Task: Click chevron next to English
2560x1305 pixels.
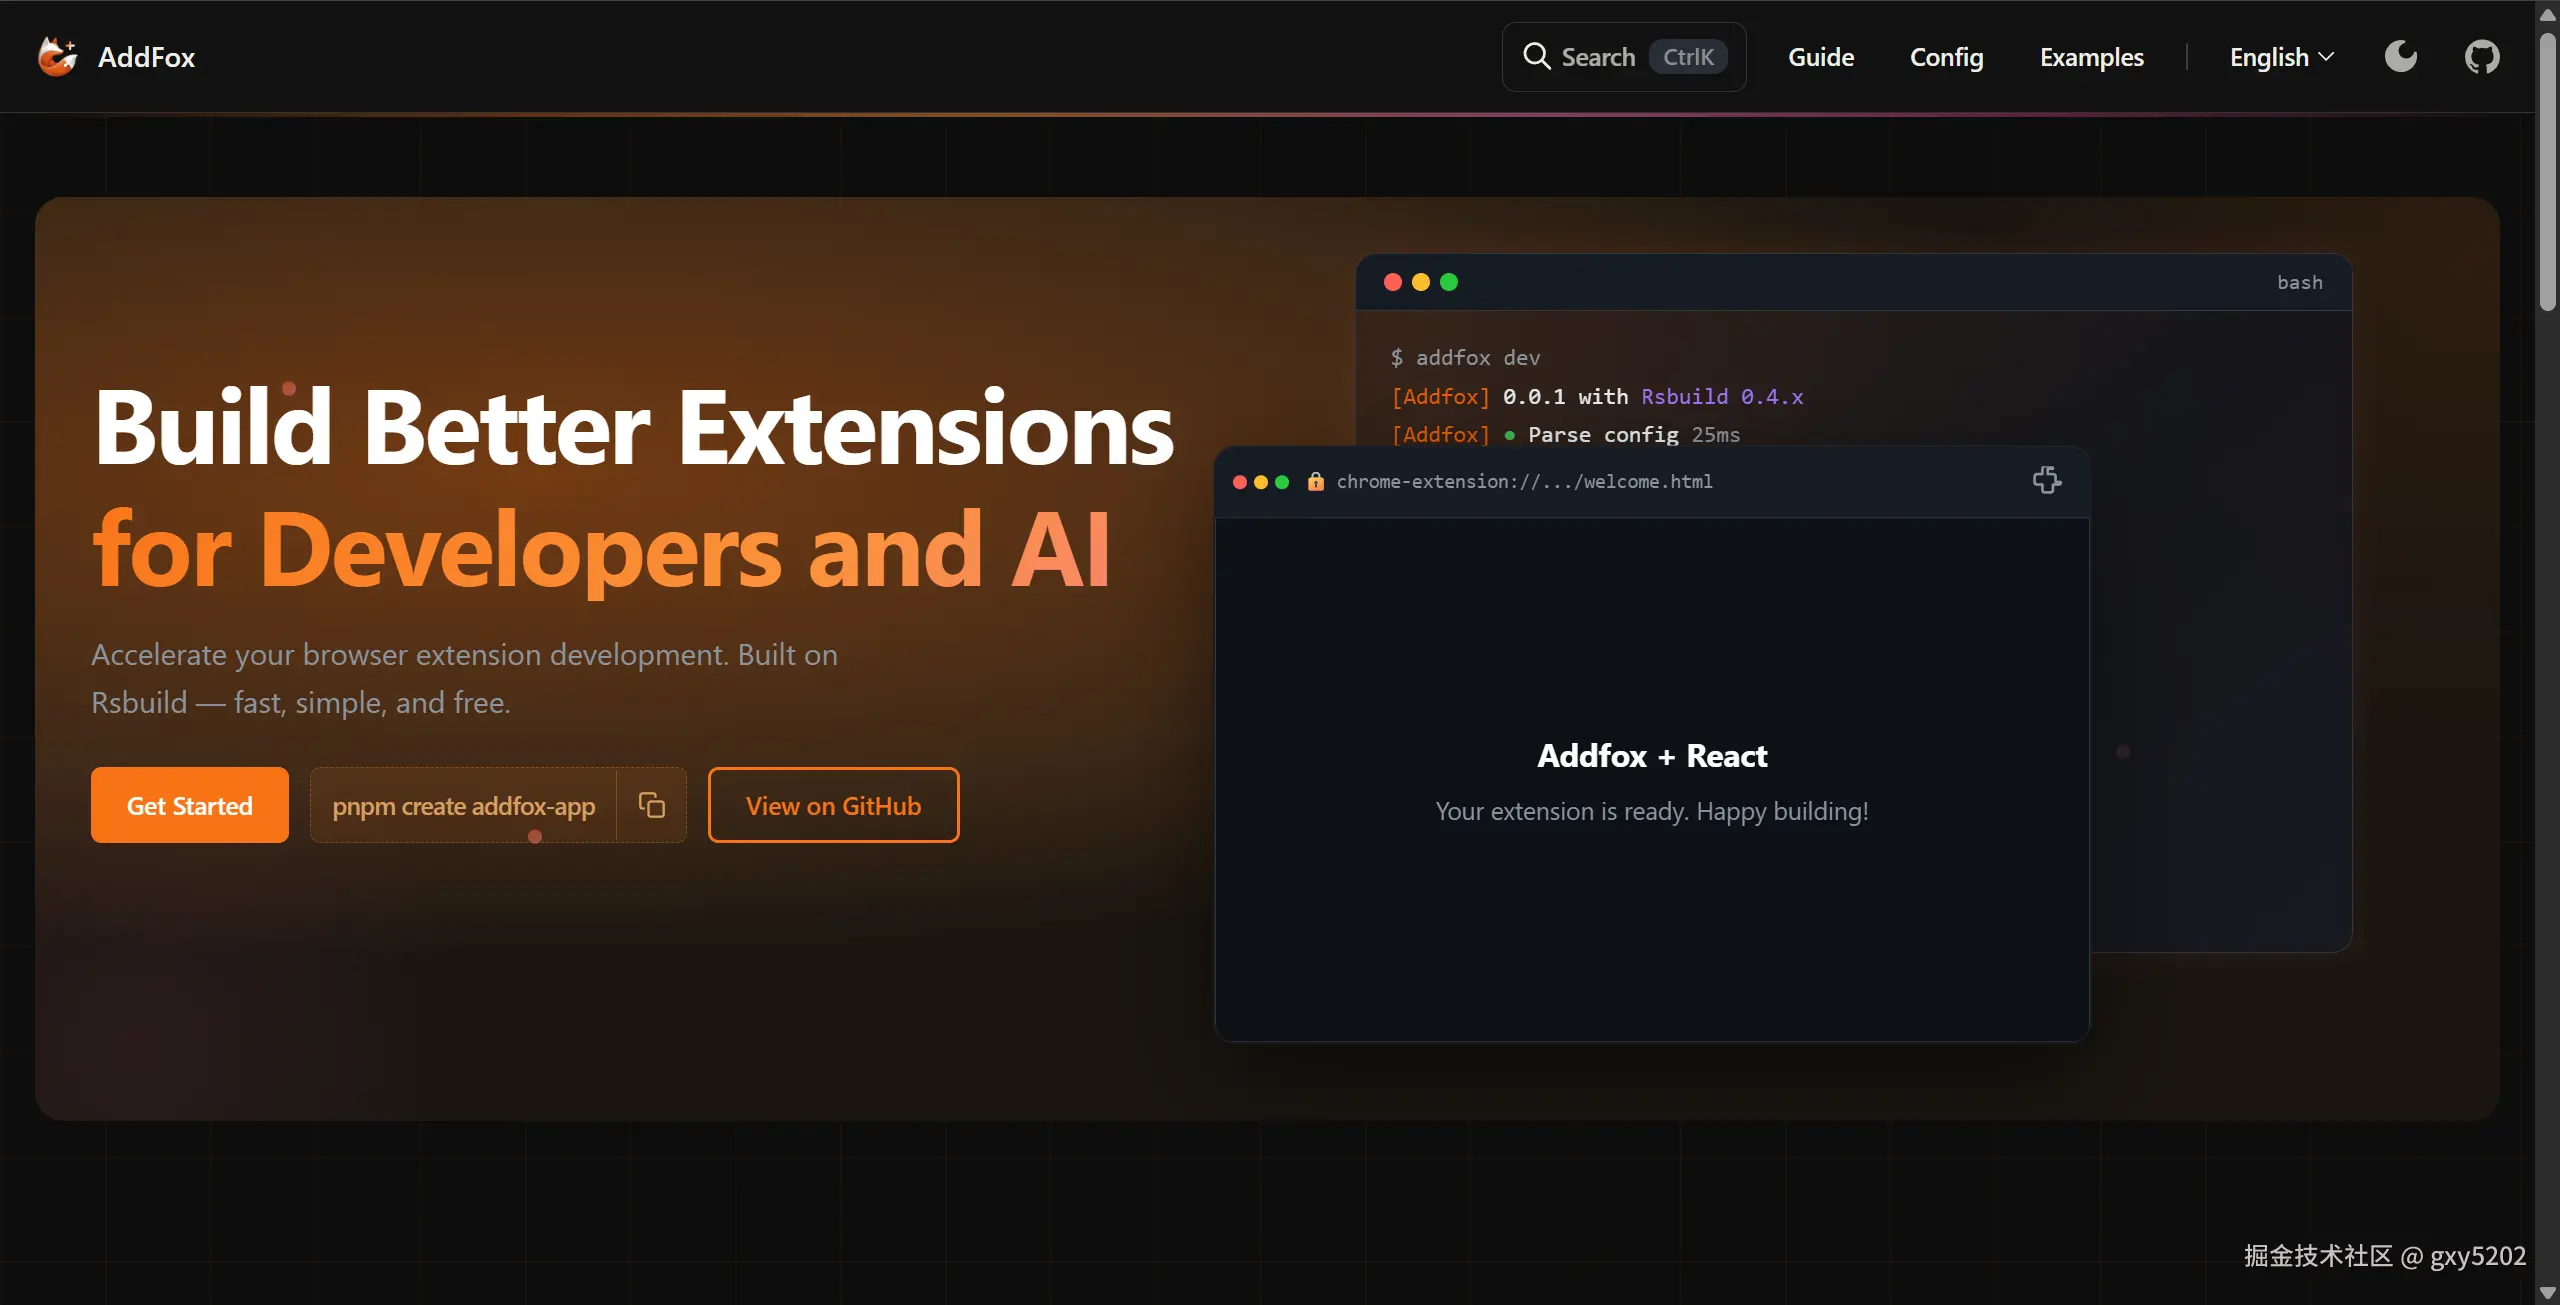Action: [x=2327, y=57]
